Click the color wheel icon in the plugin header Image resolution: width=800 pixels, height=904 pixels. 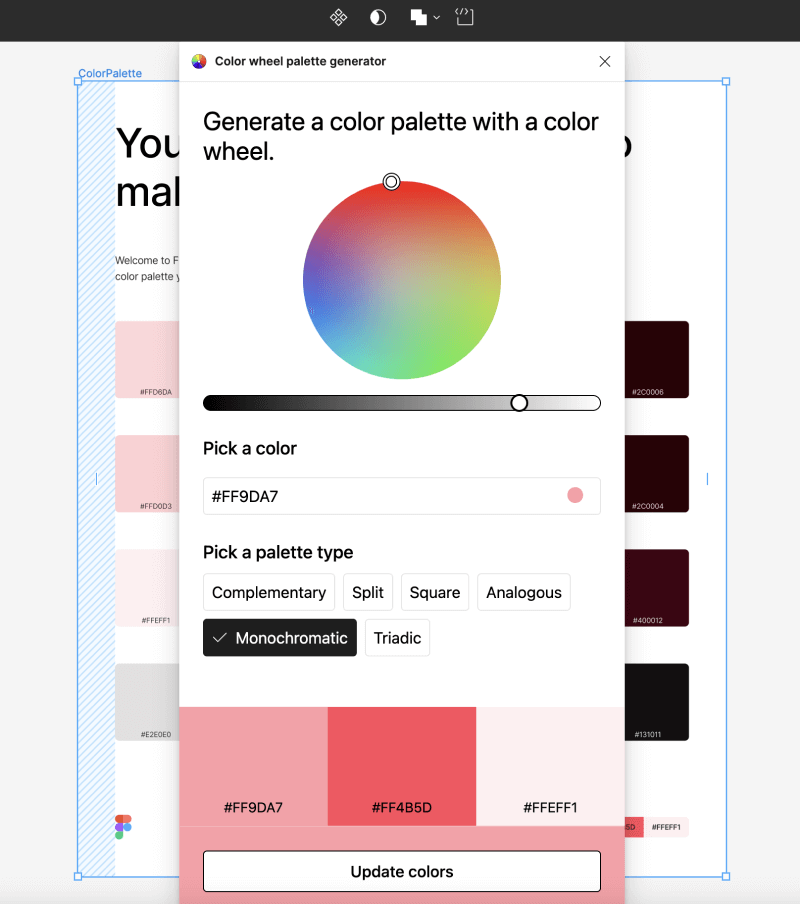(x=198, y=61)
